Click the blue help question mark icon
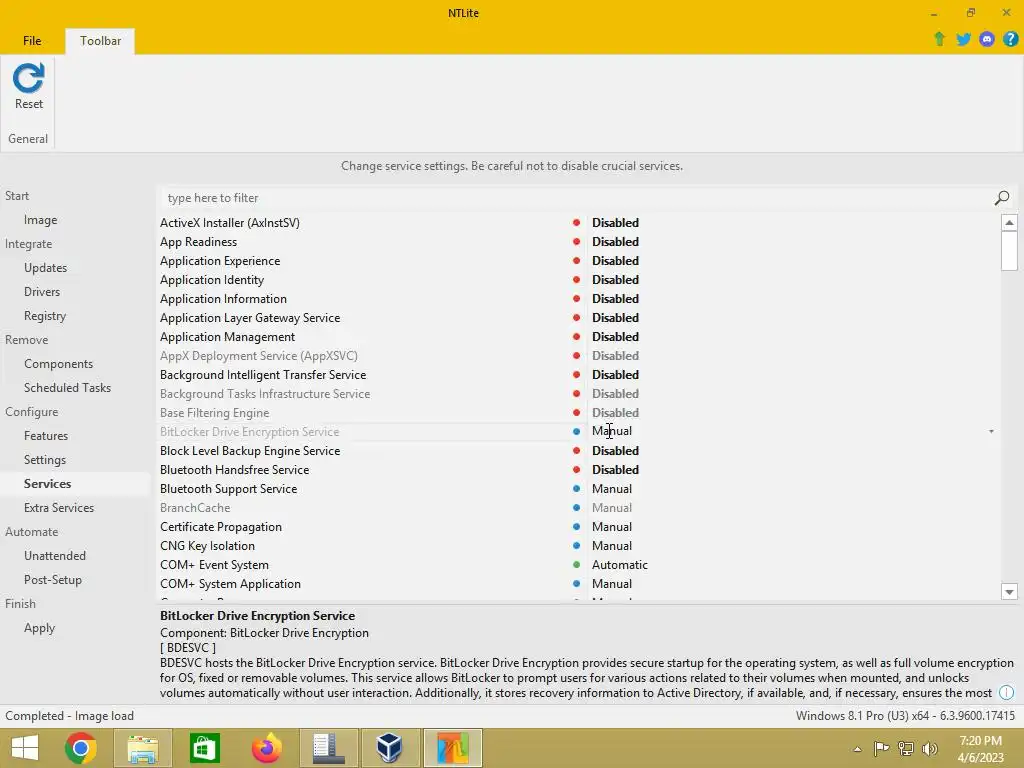 tap(1010, 39)
